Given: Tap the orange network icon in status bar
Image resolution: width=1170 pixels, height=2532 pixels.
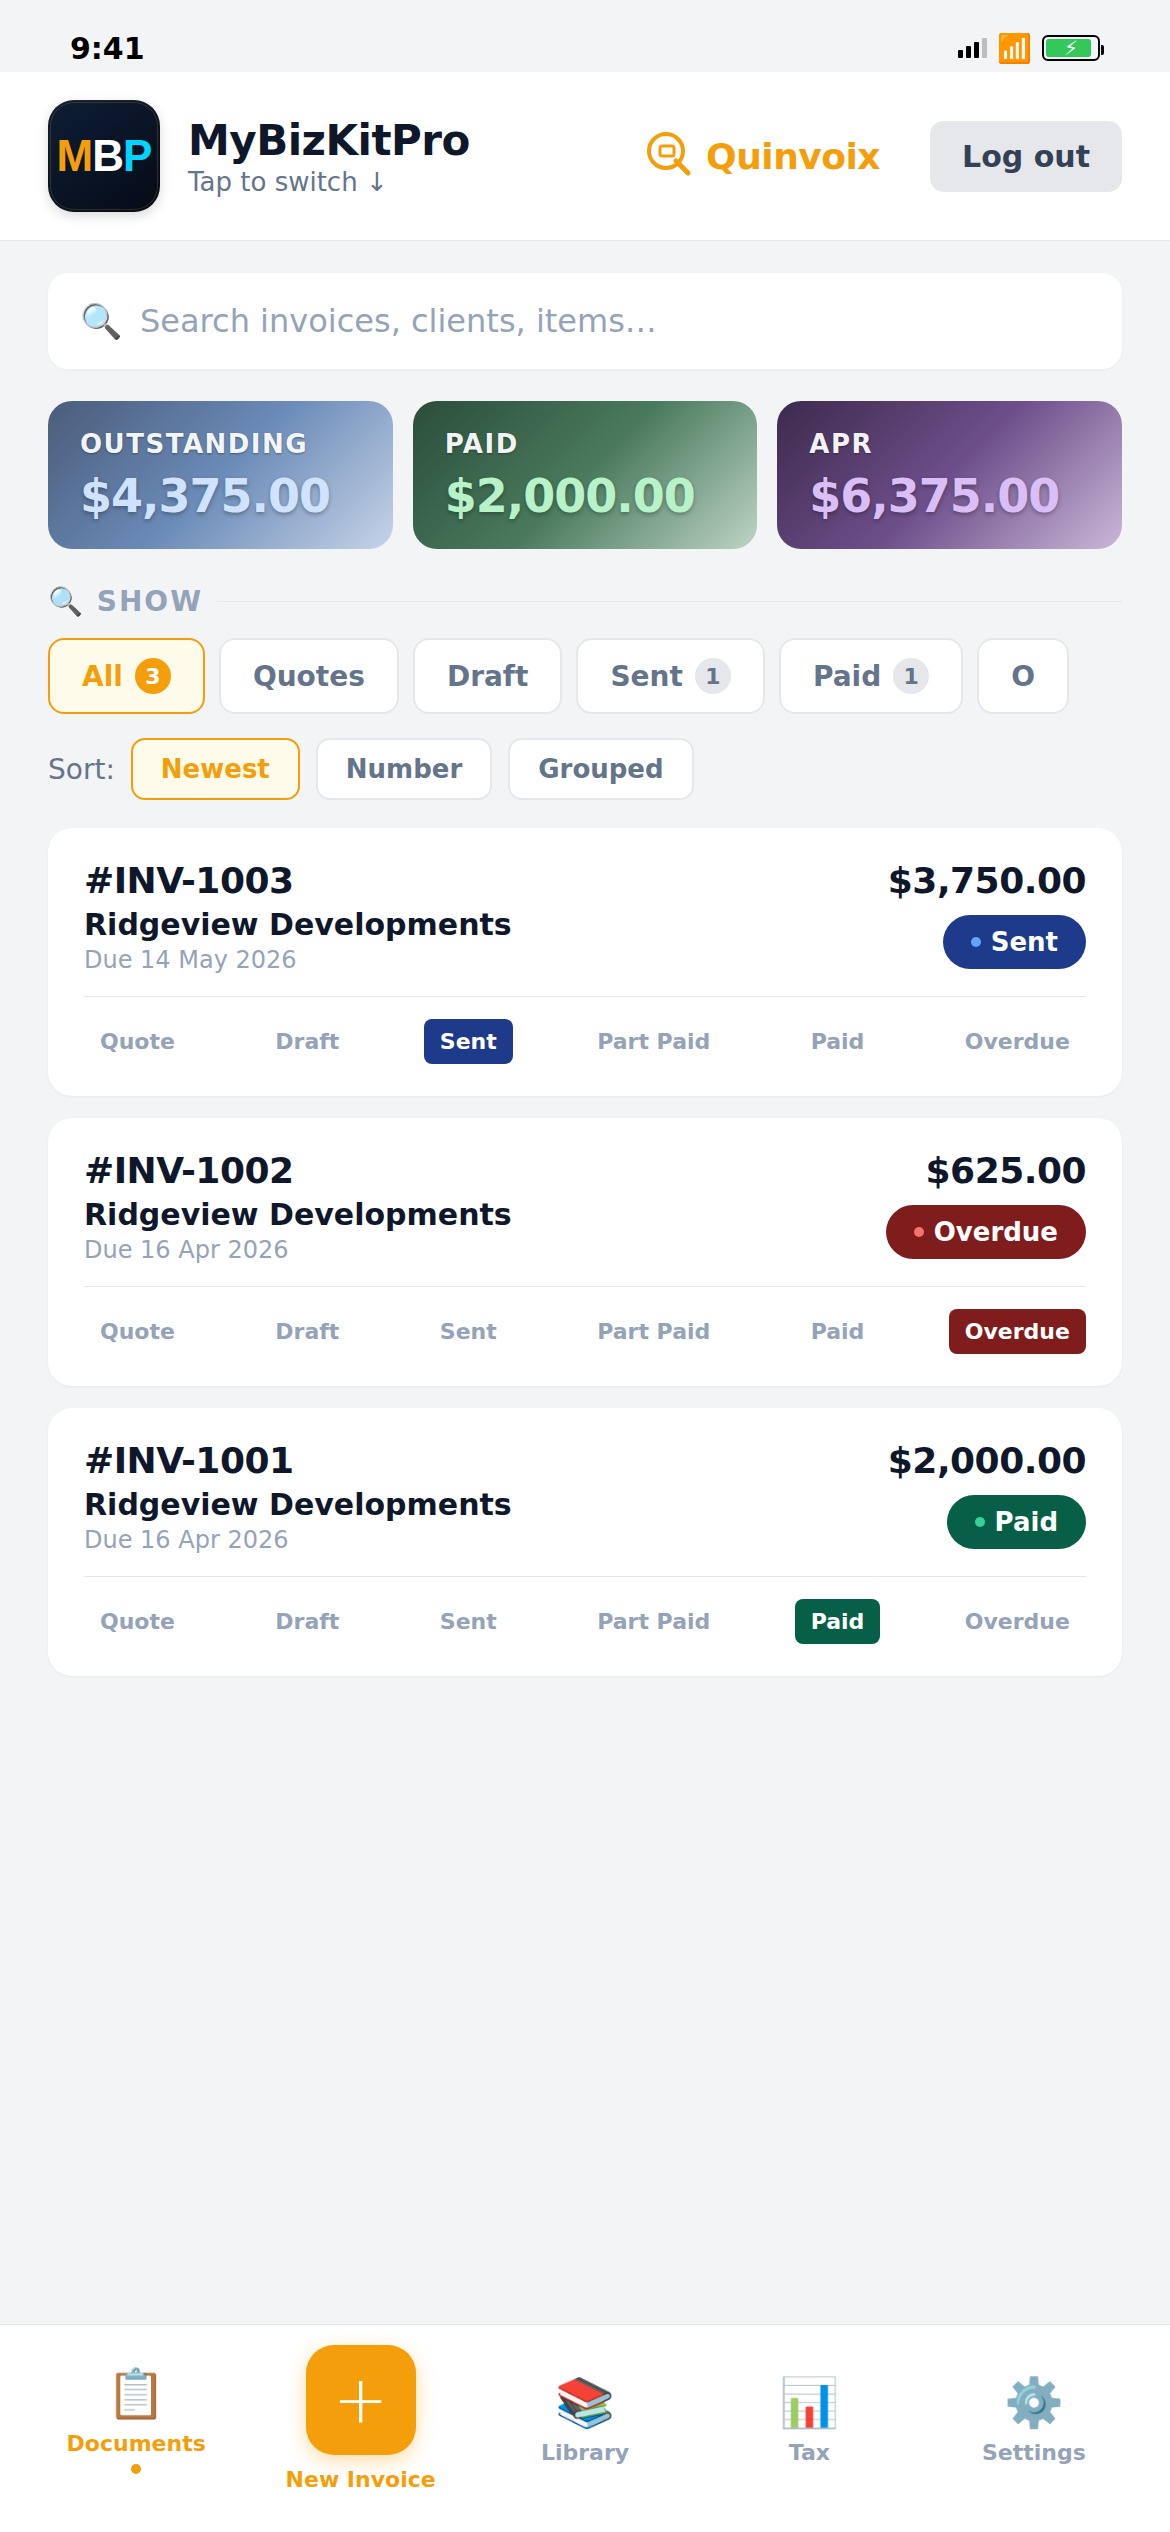Looking at the screenshot, I should [x=1014, y=48].
